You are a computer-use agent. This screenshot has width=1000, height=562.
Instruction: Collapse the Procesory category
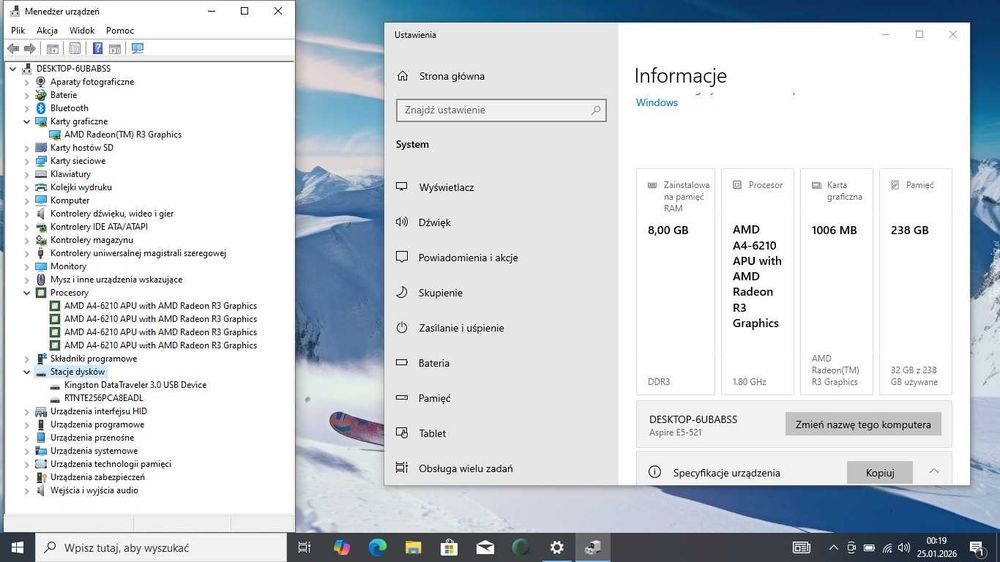pos(27,293)
